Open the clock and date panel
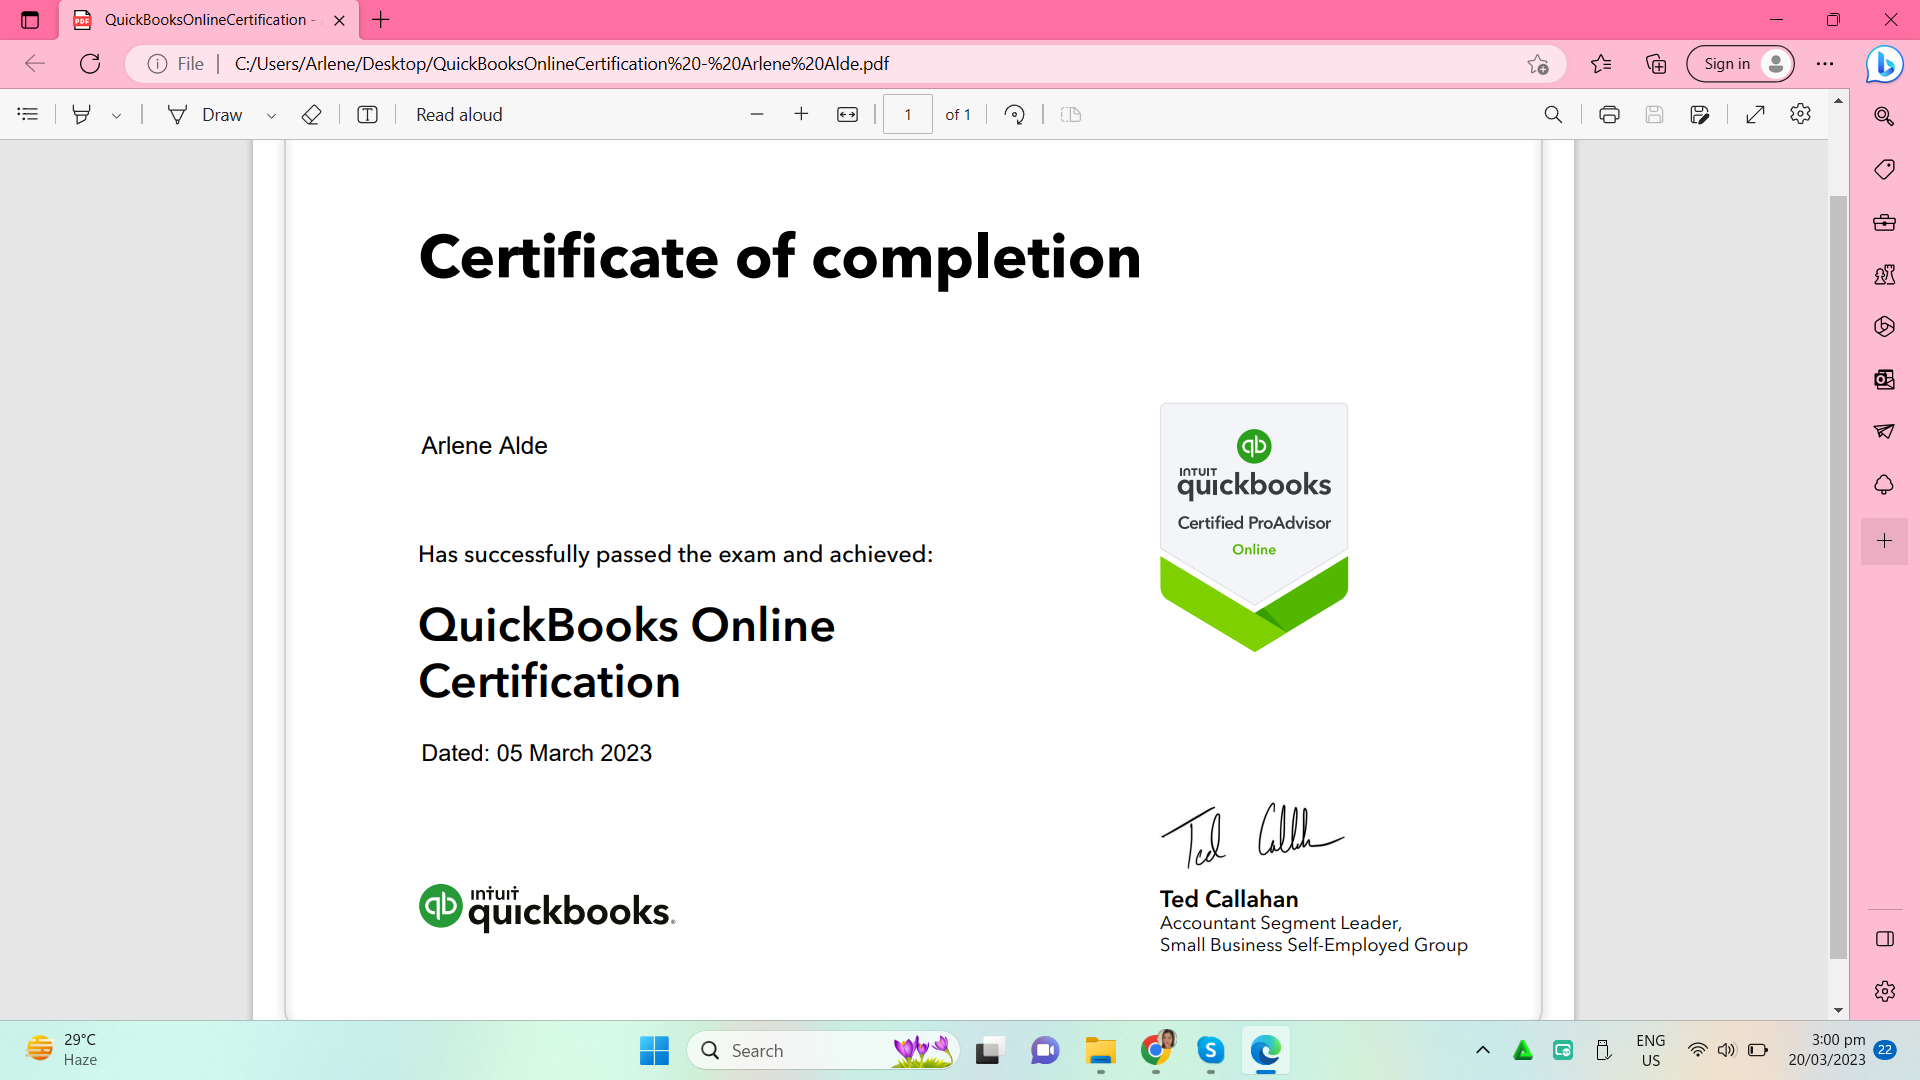This screenshot has height=1080, width=1920. click(x=1827, y=1050)
